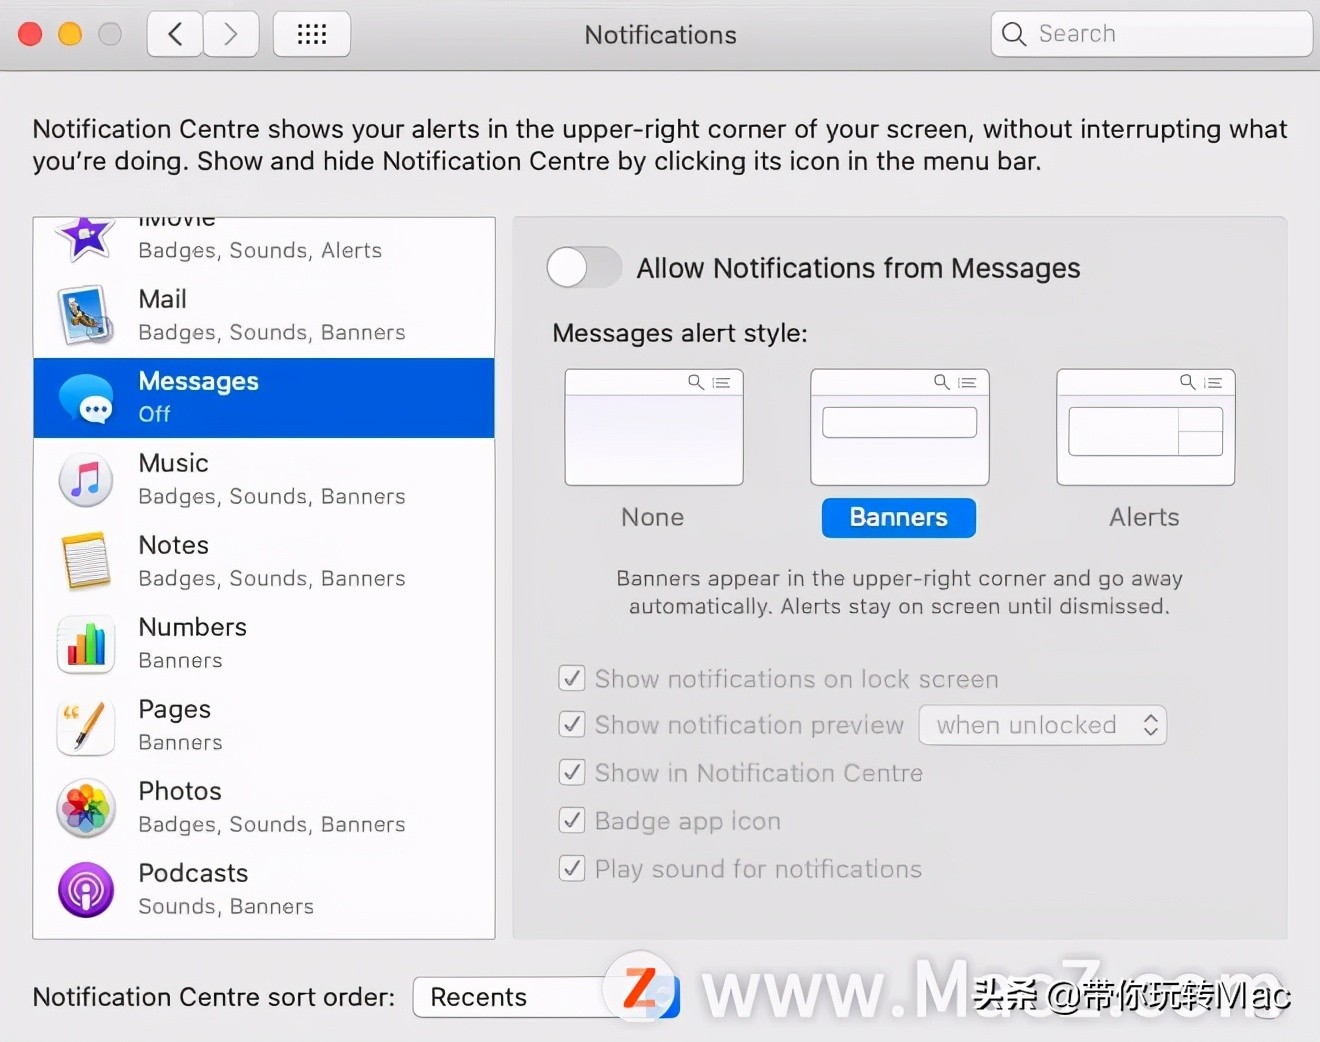Select the Pages app icon
The width and height of the screenshot is (1320, 1042).
point(86,726)
